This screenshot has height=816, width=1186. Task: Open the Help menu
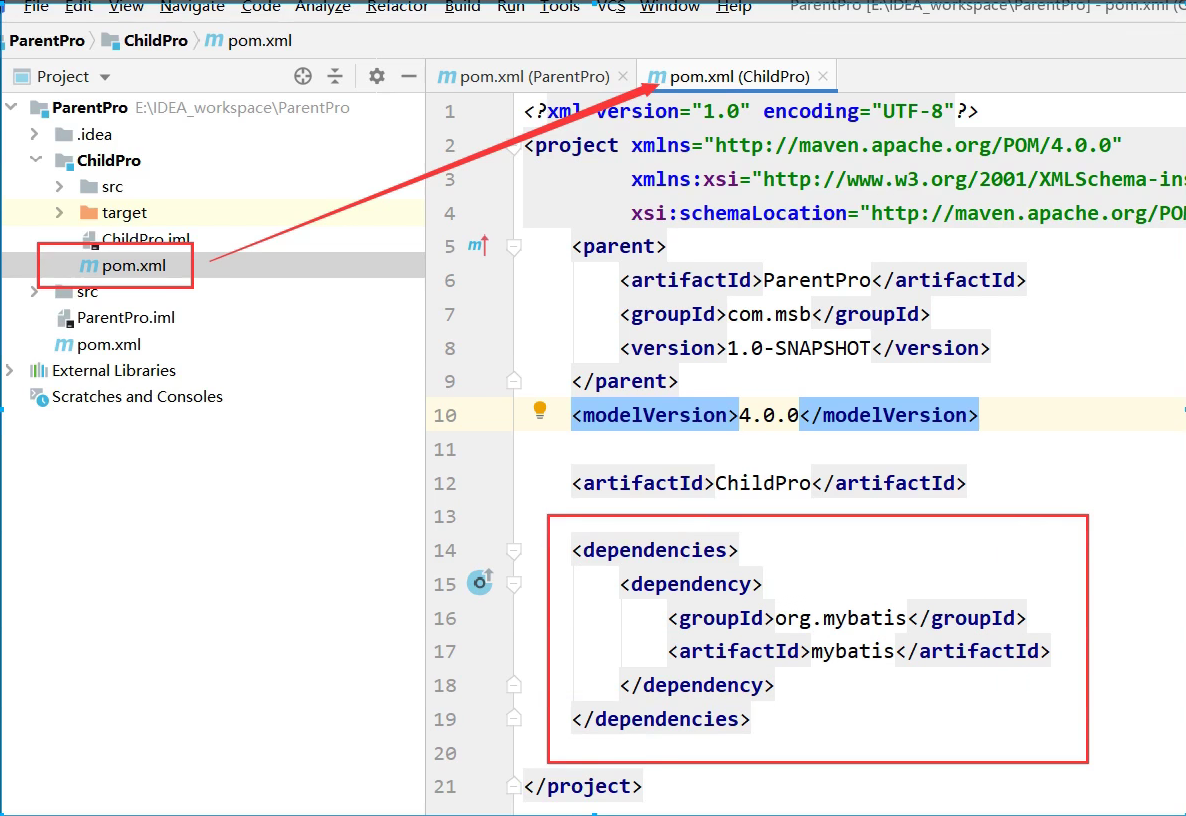(734, 7)
